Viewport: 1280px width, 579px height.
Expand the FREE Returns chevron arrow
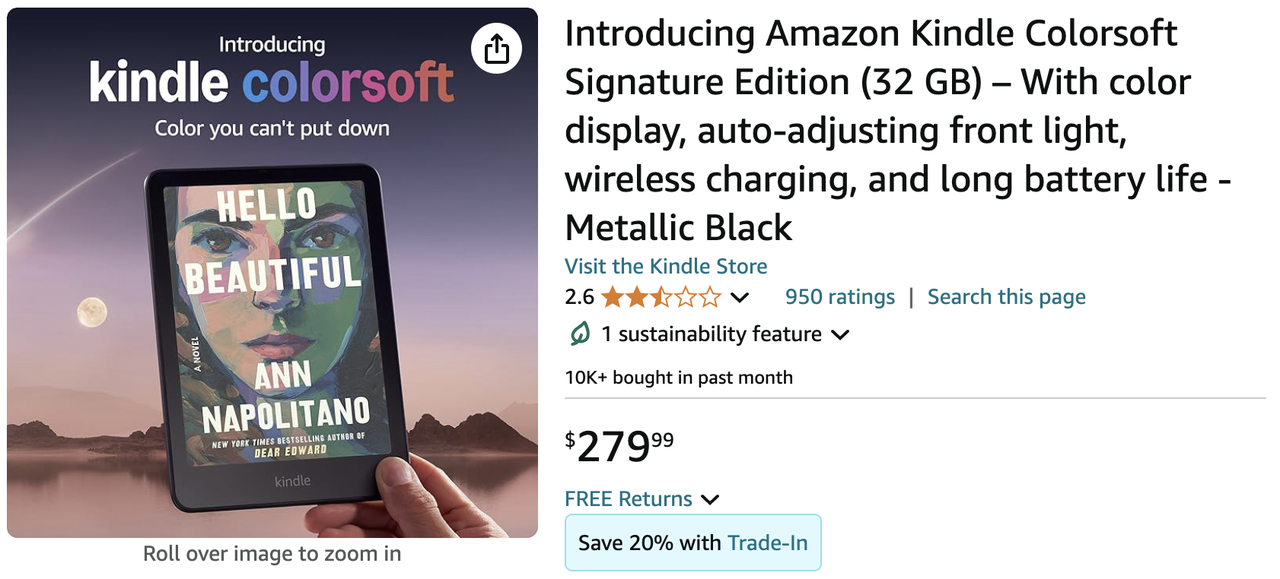pyautogui.click(x=710, y=499)
